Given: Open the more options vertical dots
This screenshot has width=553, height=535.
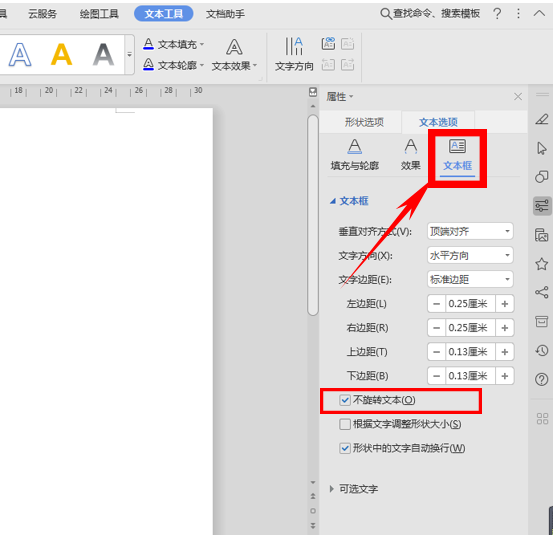Looking at the screenshot, I should coord(518,14).
